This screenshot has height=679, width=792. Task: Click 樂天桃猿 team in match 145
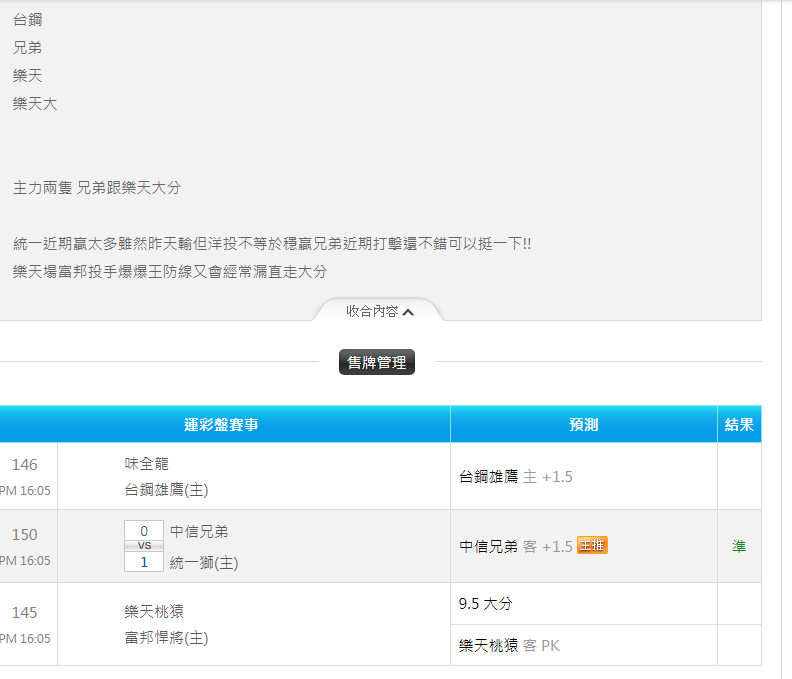click(154, 611)
